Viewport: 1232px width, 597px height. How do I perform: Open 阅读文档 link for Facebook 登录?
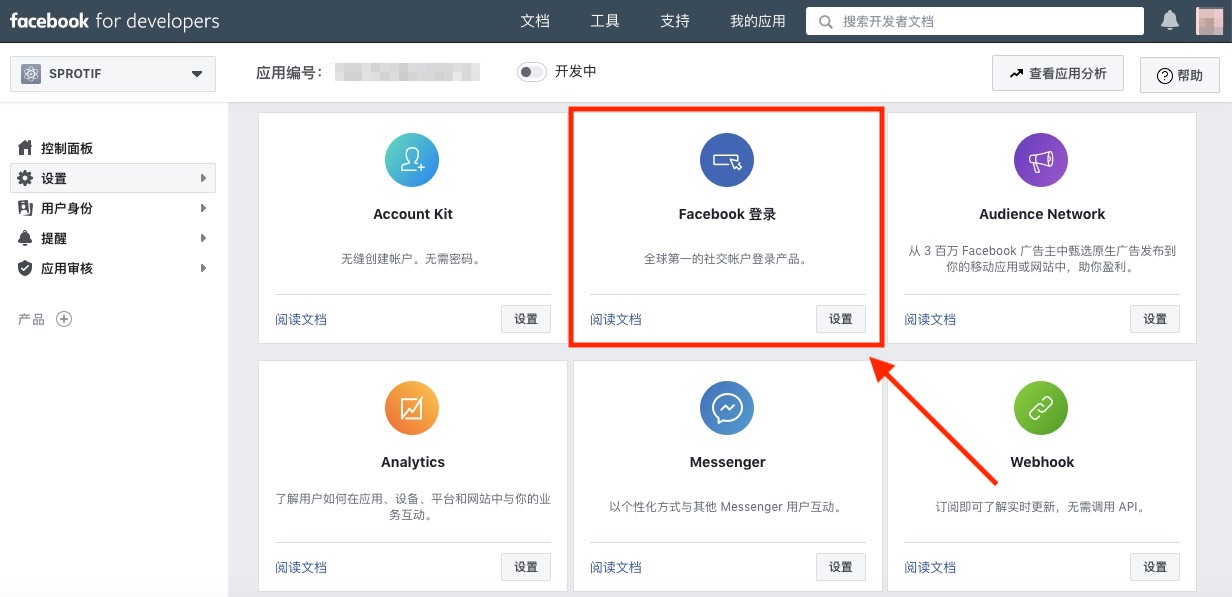click(x=616, y=320)
